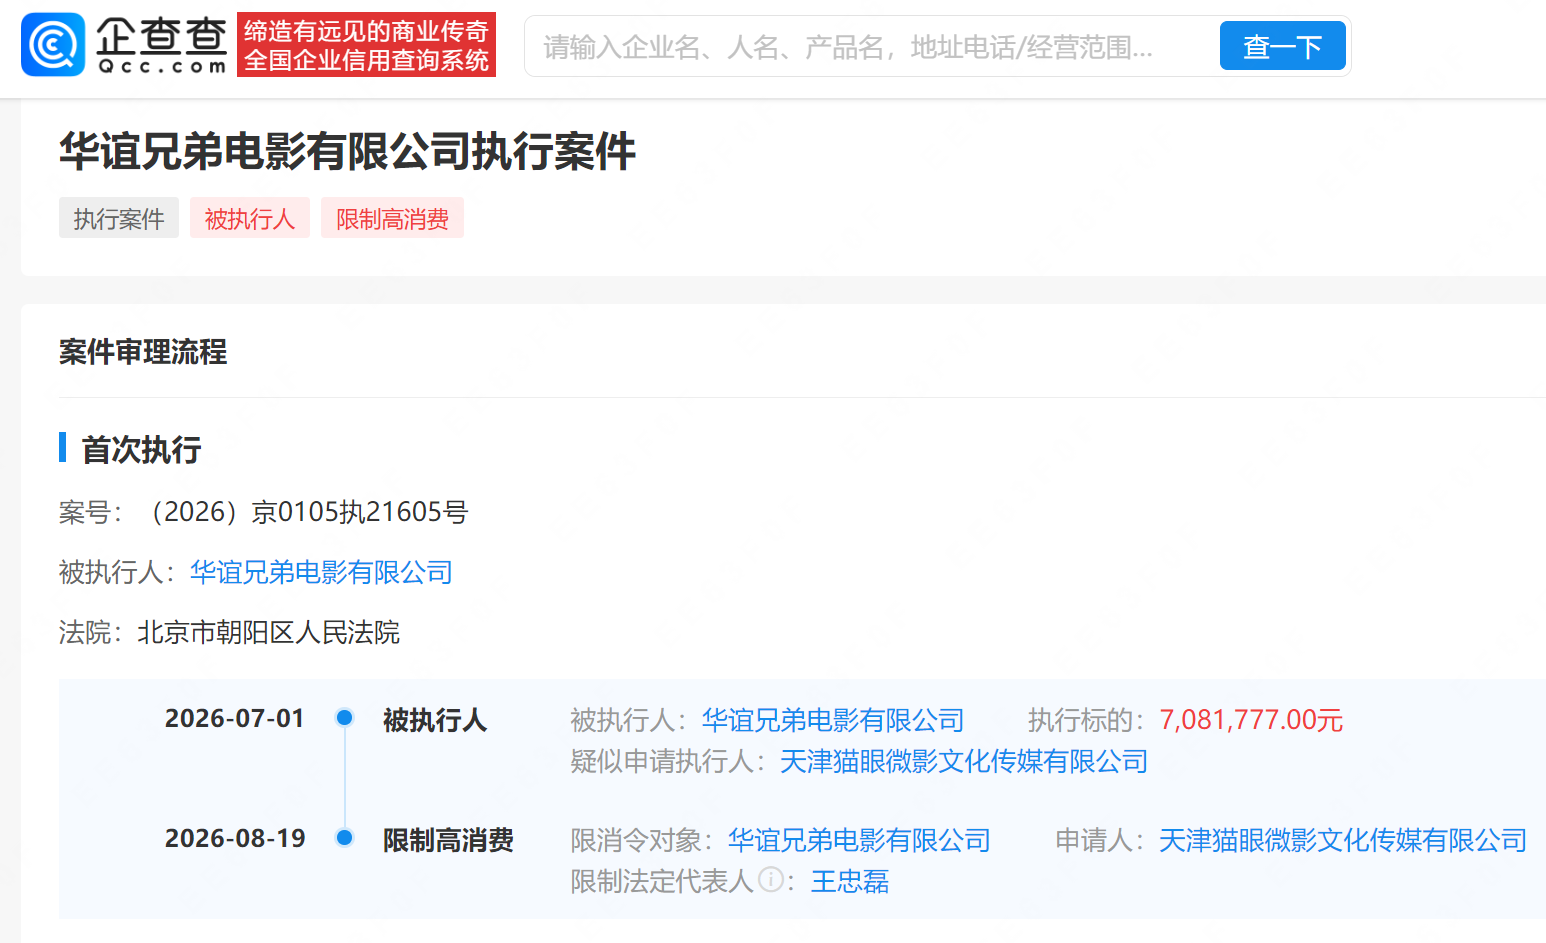Click the 2026-08-19 timeline dot
The image size is (1546, 943).
click(x=345, y=837)
